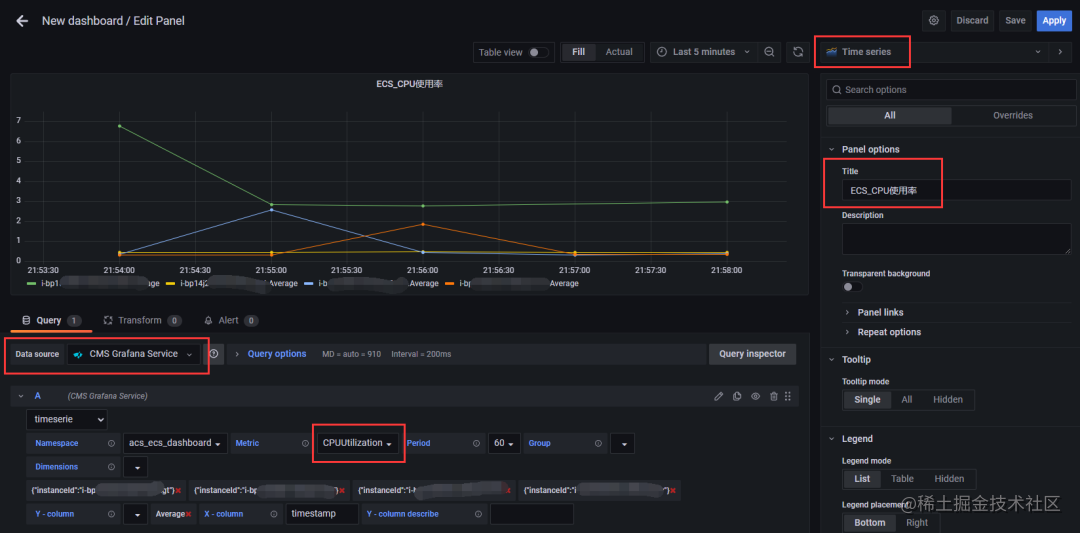The image size is (1080, 533).
Task: Open Period 60 dropdown
Action: point(504,443)
